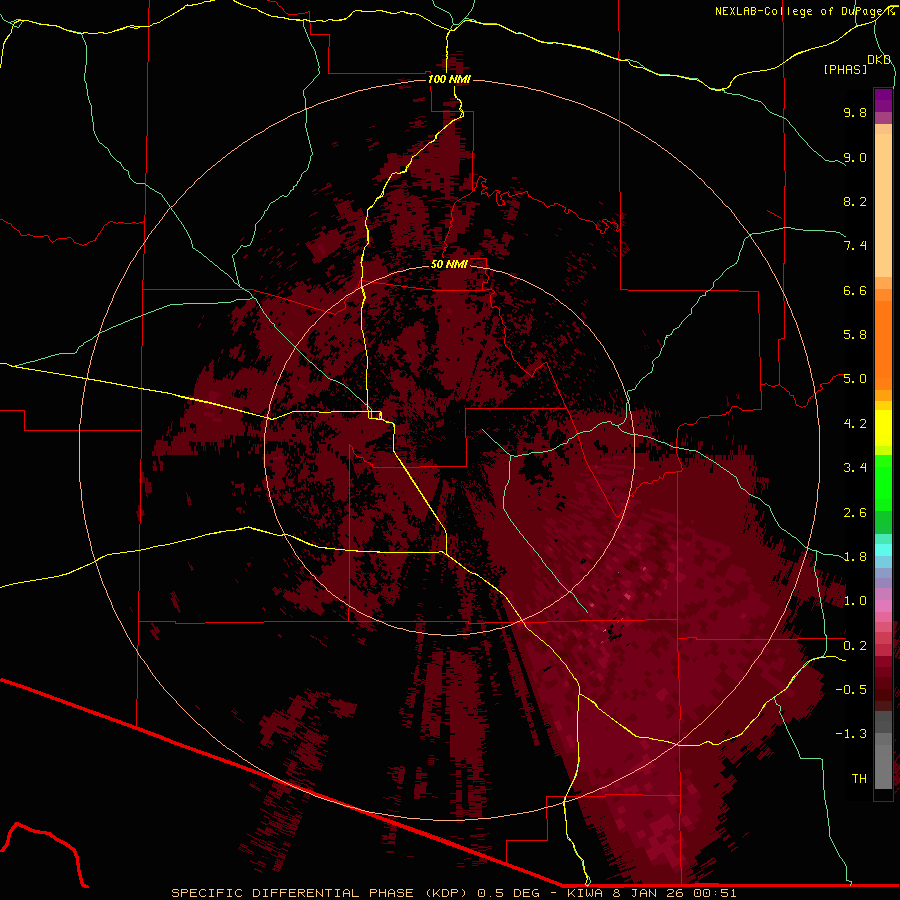This screenshot has height=900, width=900.
Task: Click the 2.6 scale value
Action: tap(855, 513)
